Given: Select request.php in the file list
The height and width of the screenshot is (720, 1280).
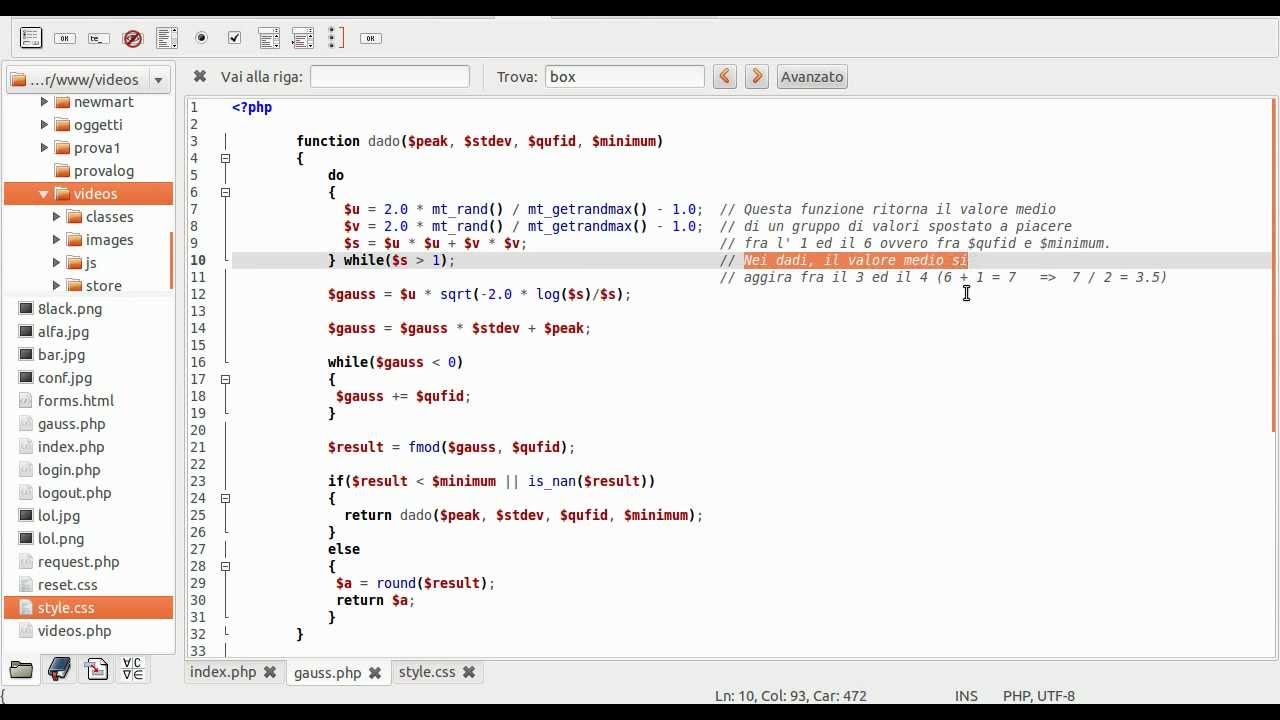Looking at the screenshot, I should (x=78, y=562).
